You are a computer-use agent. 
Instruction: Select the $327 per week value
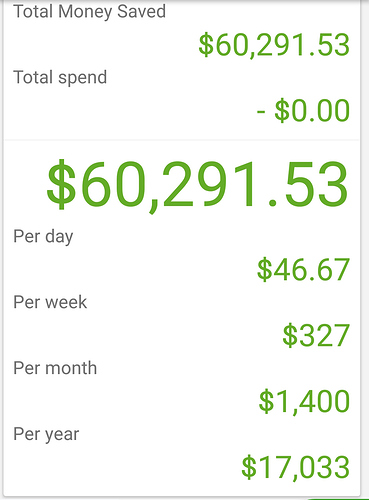316,335
